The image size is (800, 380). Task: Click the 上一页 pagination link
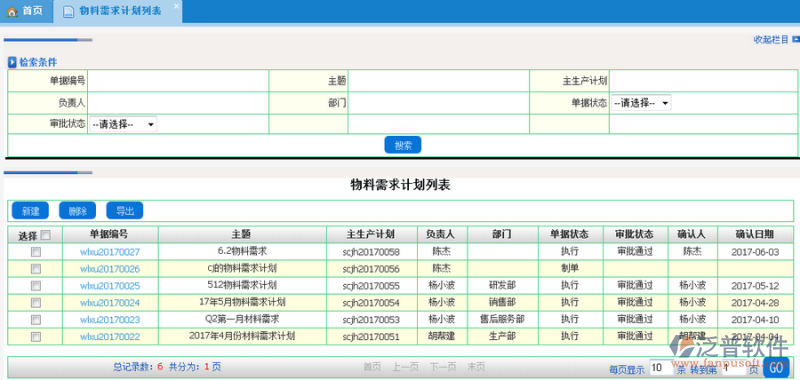coord(406,367)
